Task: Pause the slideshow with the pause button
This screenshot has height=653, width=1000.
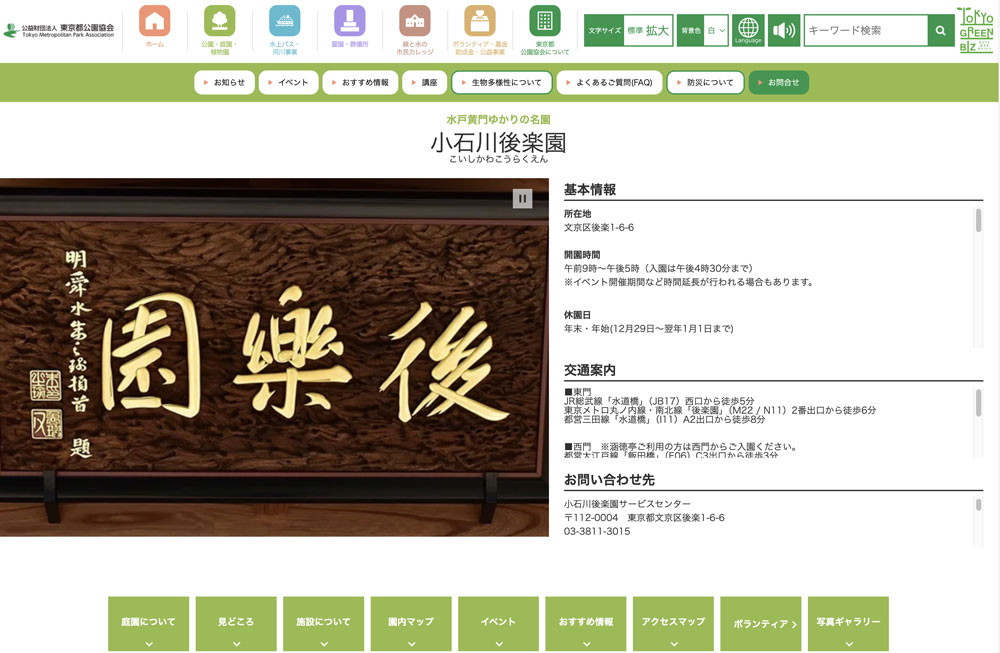Action: tap(522, 198)
